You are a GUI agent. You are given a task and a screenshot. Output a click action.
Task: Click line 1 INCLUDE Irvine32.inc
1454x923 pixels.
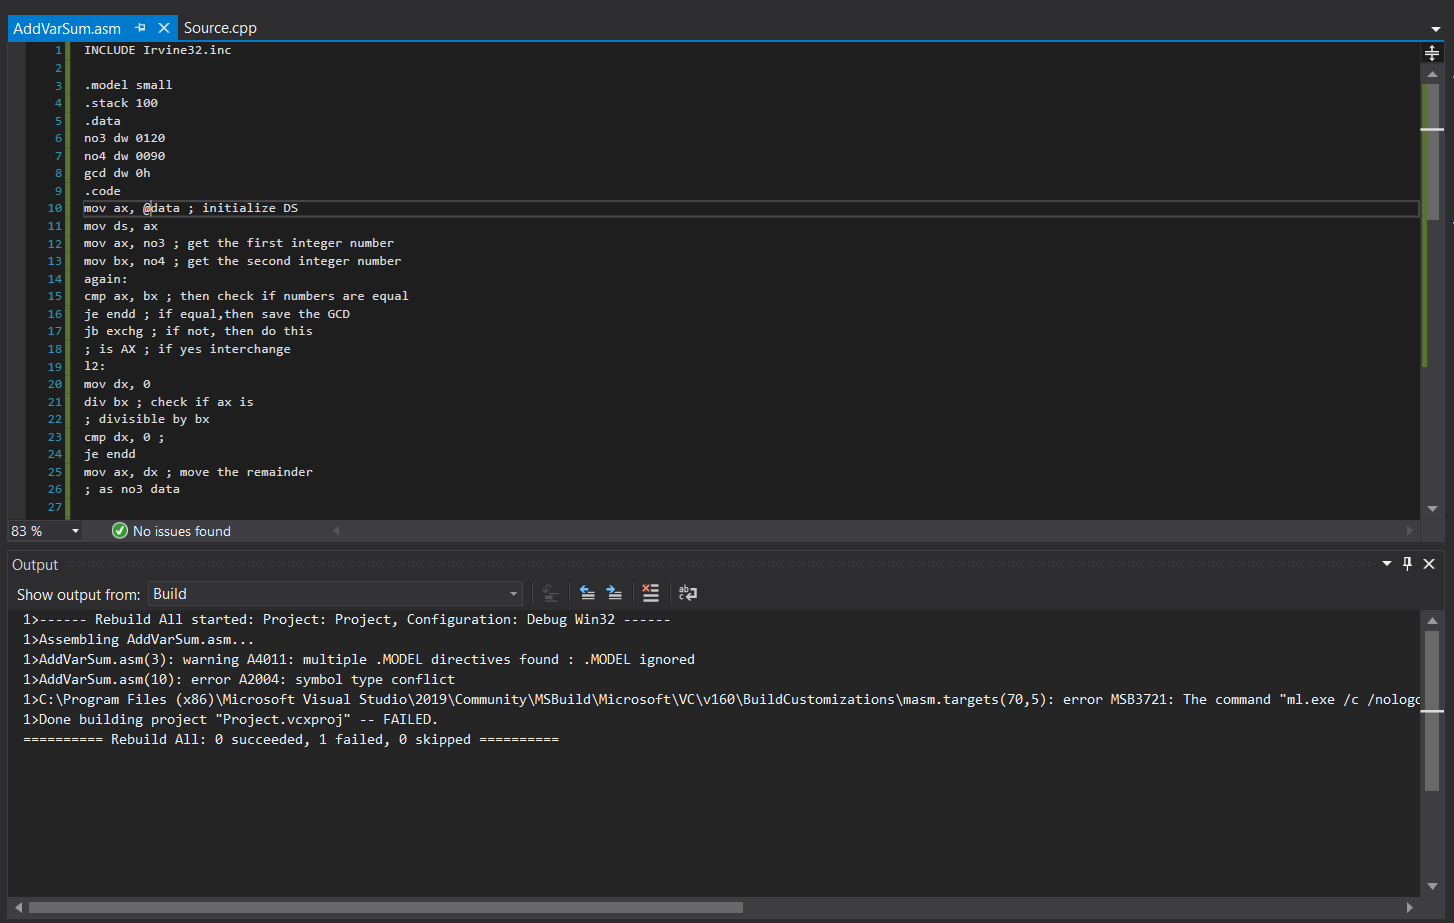pos(158,50)
